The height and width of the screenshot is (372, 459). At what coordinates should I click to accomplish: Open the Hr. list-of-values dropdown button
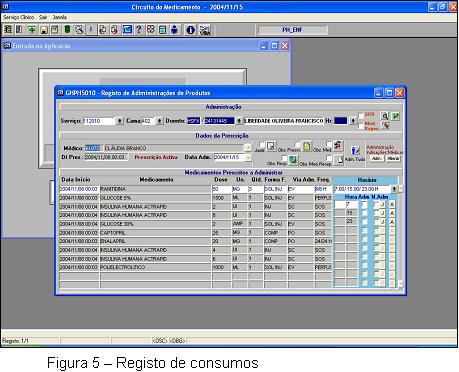point(353,121)
